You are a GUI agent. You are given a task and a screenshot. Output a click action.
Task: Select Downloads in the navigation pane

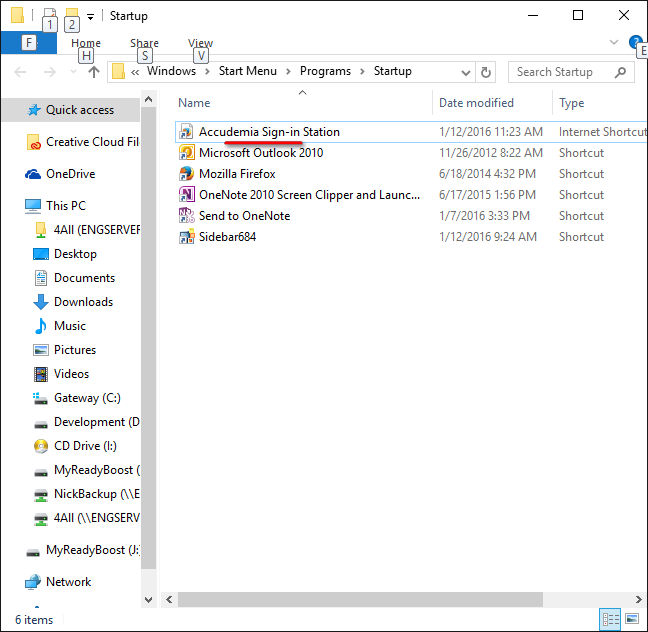point(83,302)
